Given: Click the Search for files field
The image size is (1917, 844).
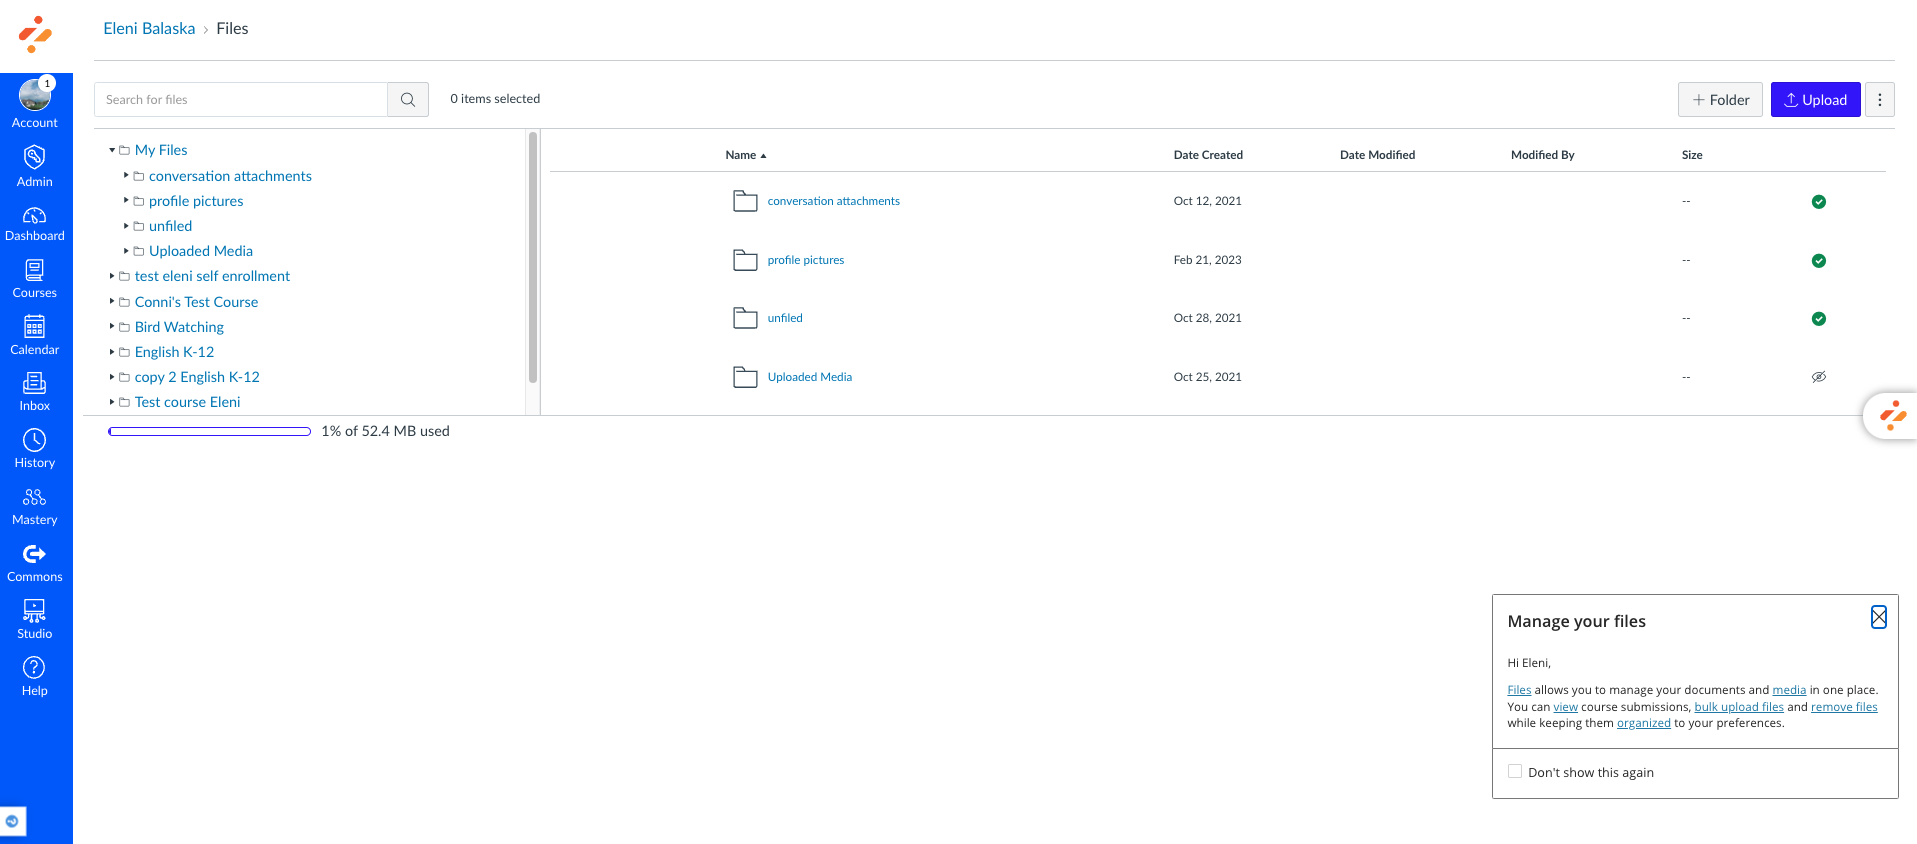Looking at the screenshot, I should (x=241, y=99).
